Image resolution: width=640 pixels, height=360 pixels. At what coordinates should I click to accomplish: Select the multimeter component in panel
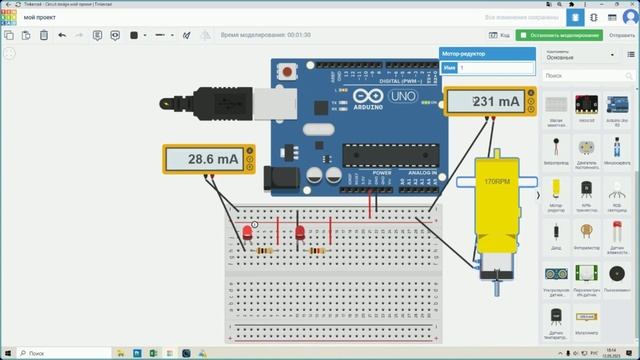click(x=587, y=321)
